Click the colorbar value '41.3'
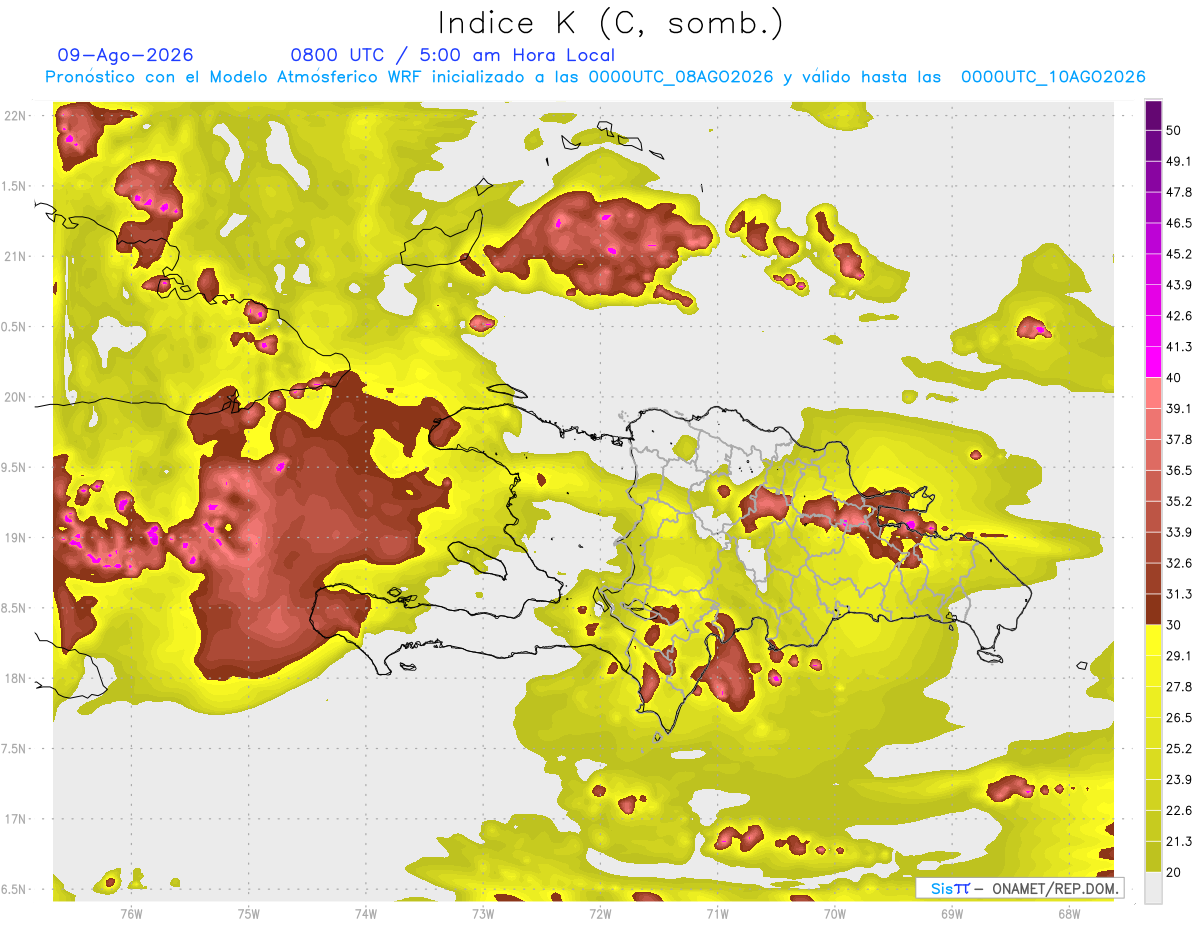Screen dimensions: 1200x927 1178,347
